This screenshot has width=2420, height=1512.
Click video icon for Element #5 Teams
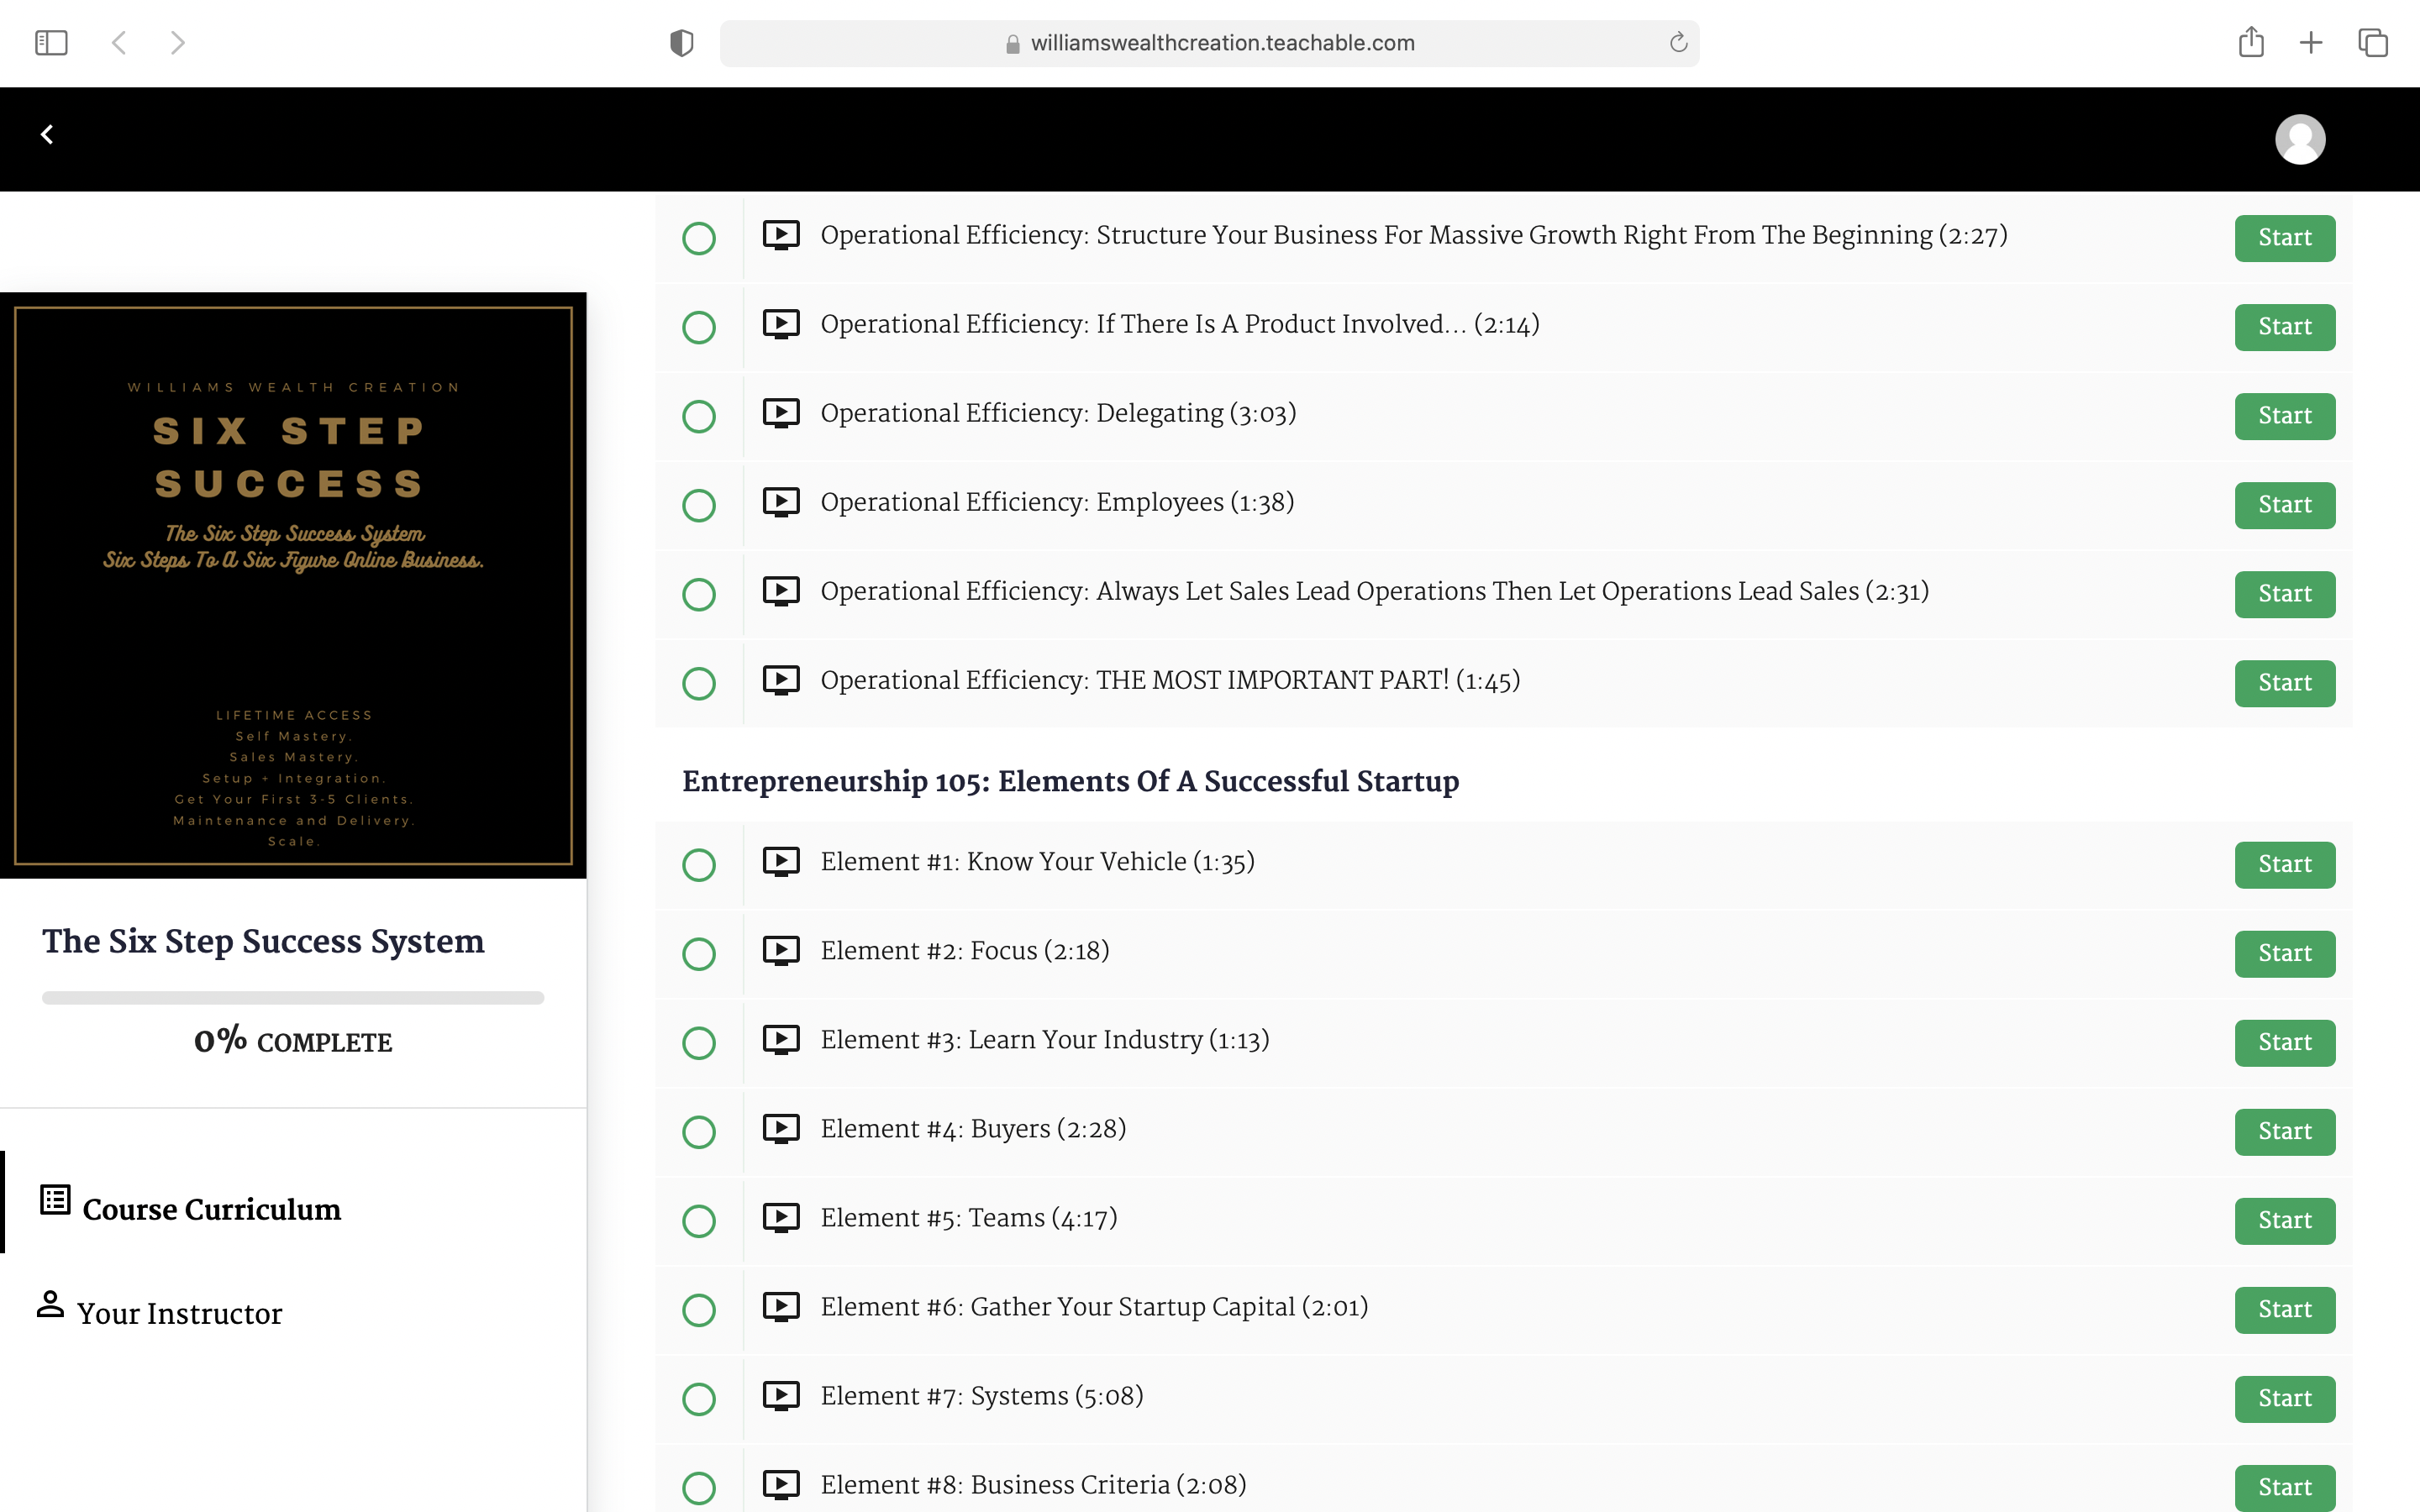[x=781, y=1218]
